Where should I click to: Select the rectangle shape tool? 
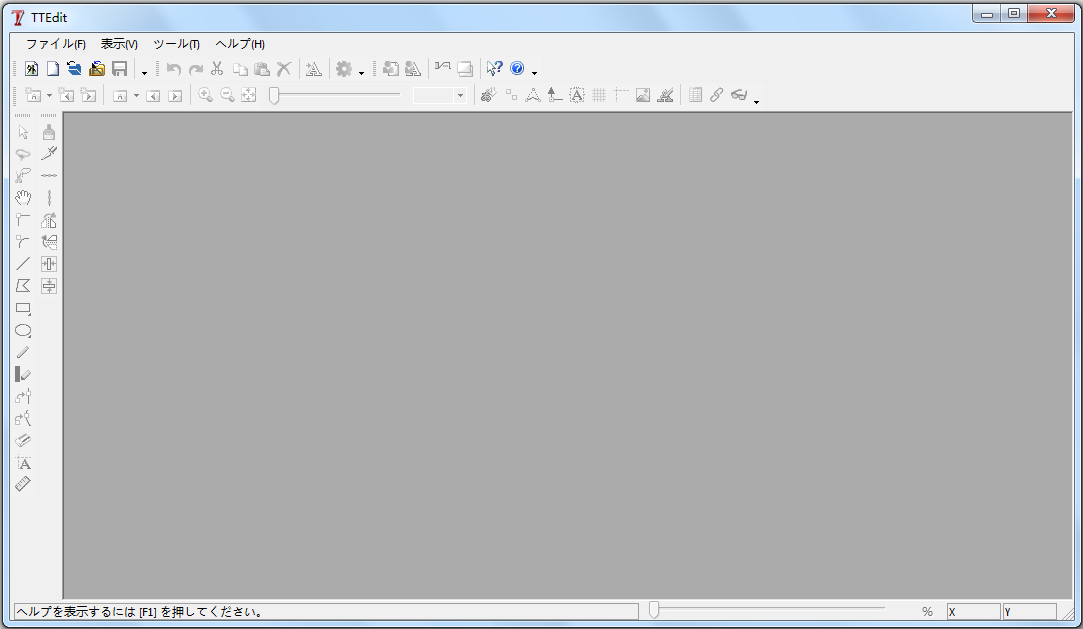(24, 309)
